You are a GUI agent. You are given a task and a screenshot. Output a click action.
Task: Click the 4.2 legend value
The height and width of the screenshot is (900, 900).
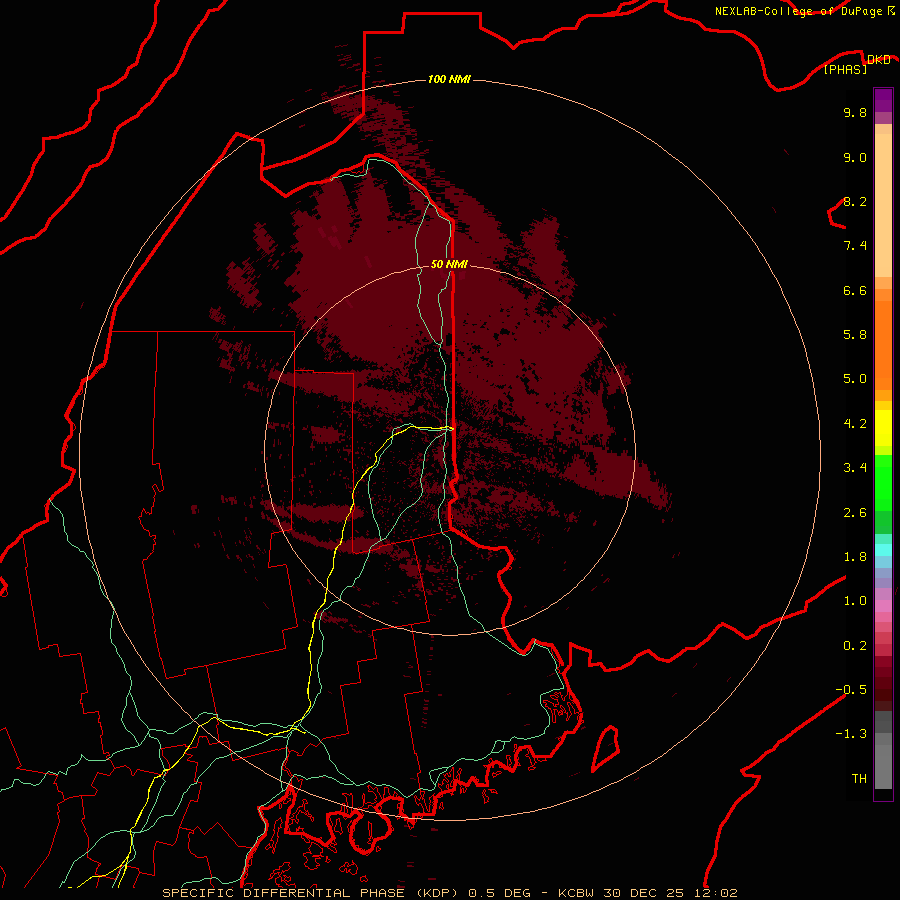855,424
